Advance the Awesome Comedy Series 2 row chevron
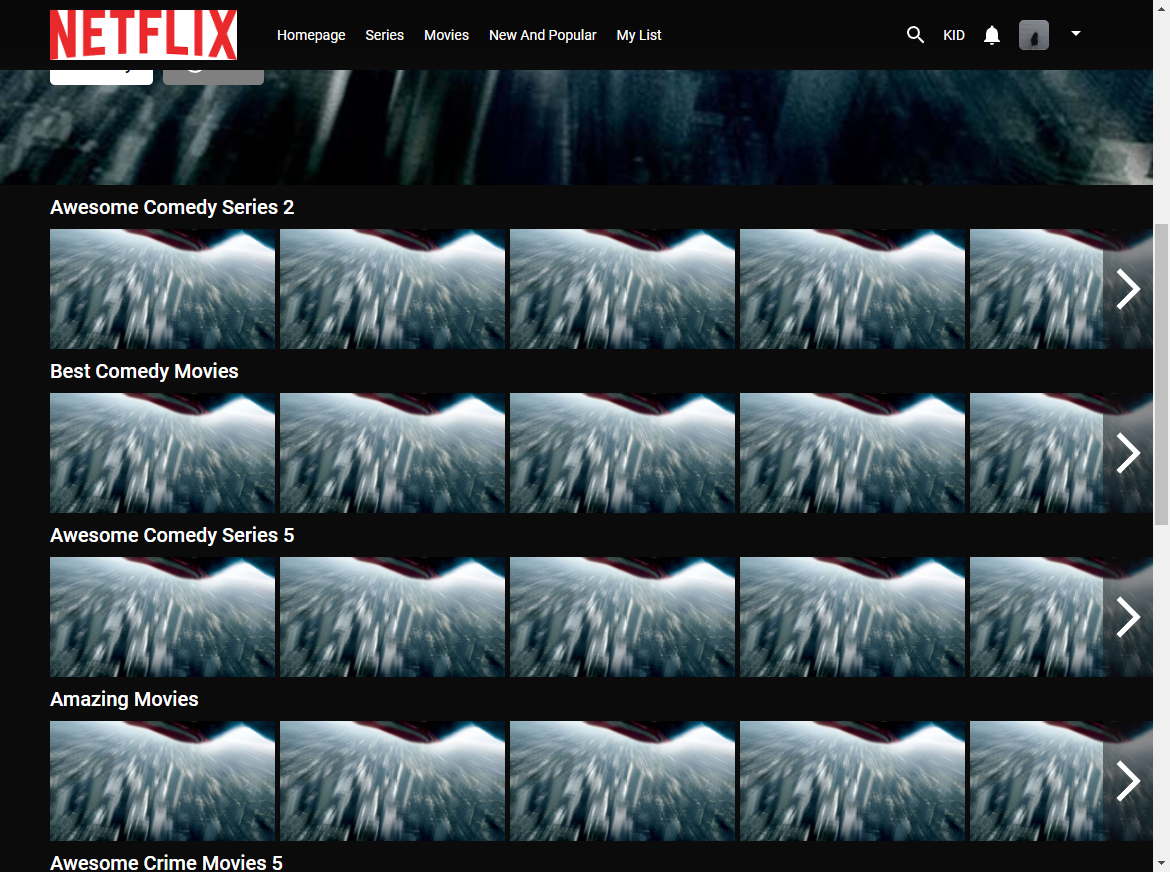 coord(1128,289)
